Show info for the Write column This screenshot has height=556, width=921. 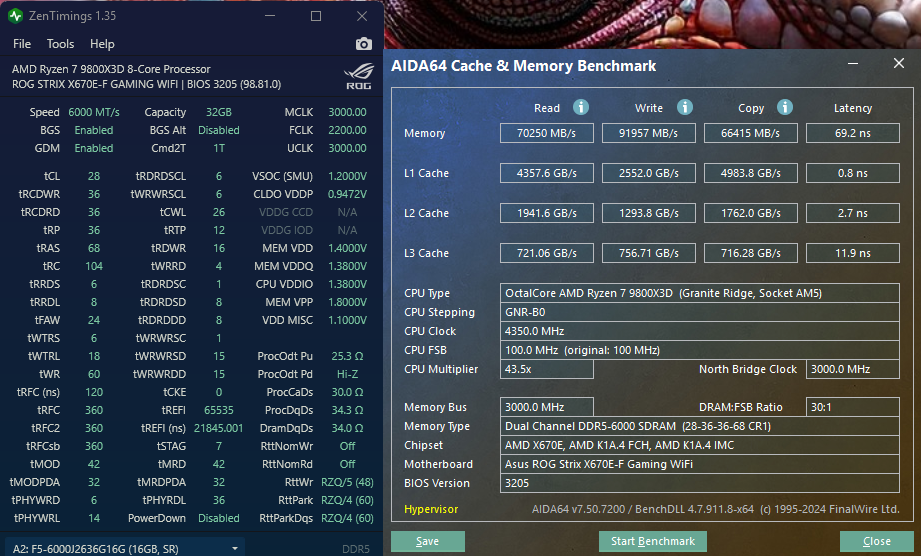[684, 107]
